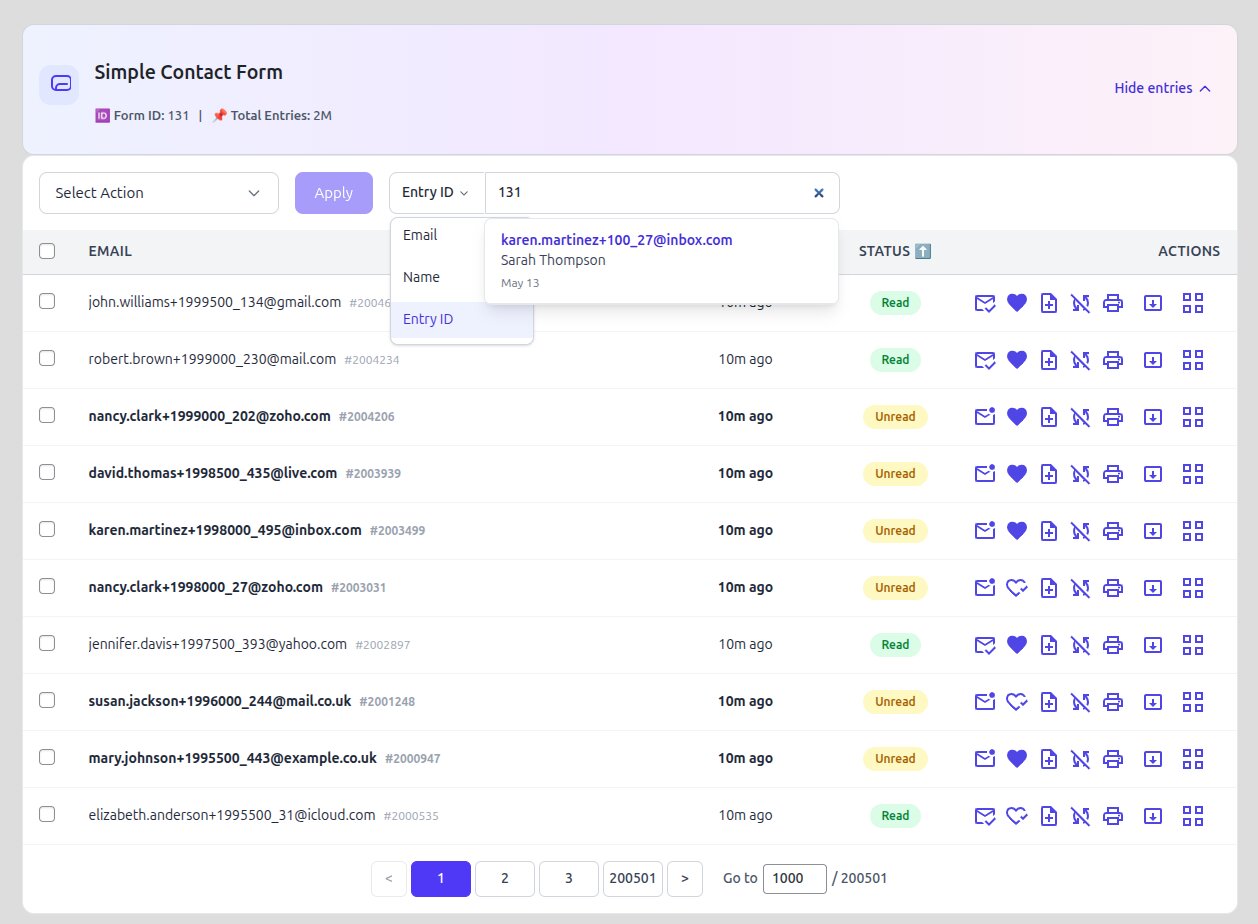This screenshot has width=1258, height=924.
Task: Check the box for mary.johnson entry
Action: point(47,758)
